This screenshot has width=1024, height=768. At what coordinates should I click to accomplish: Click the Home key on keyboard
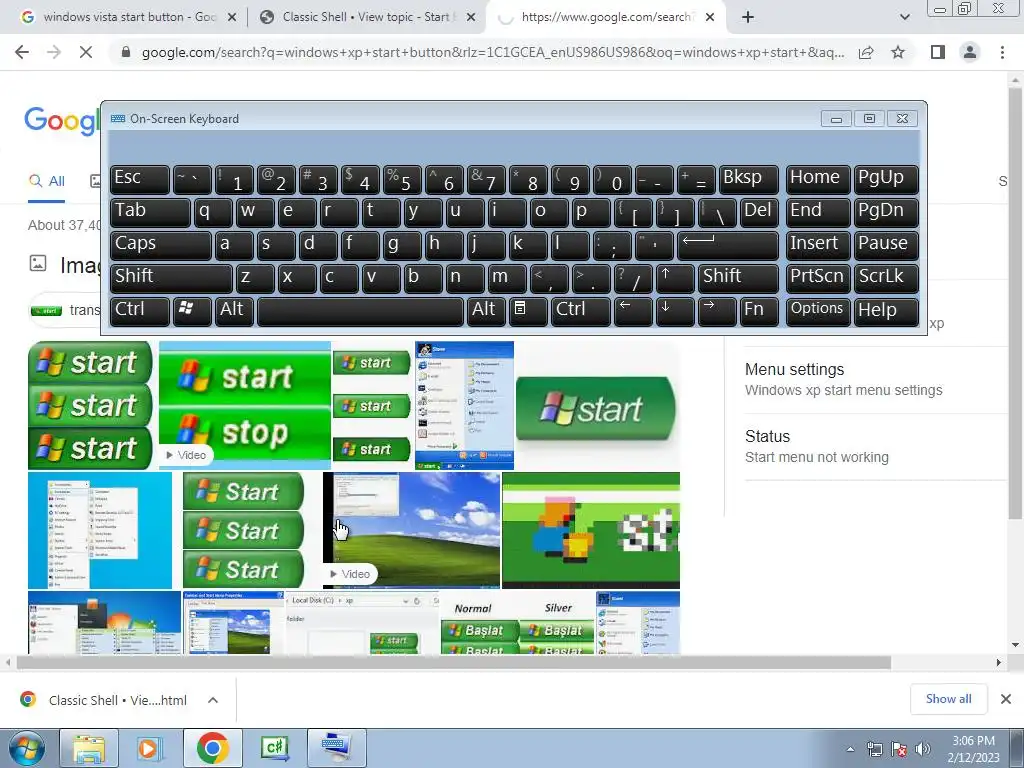point(818,179)
